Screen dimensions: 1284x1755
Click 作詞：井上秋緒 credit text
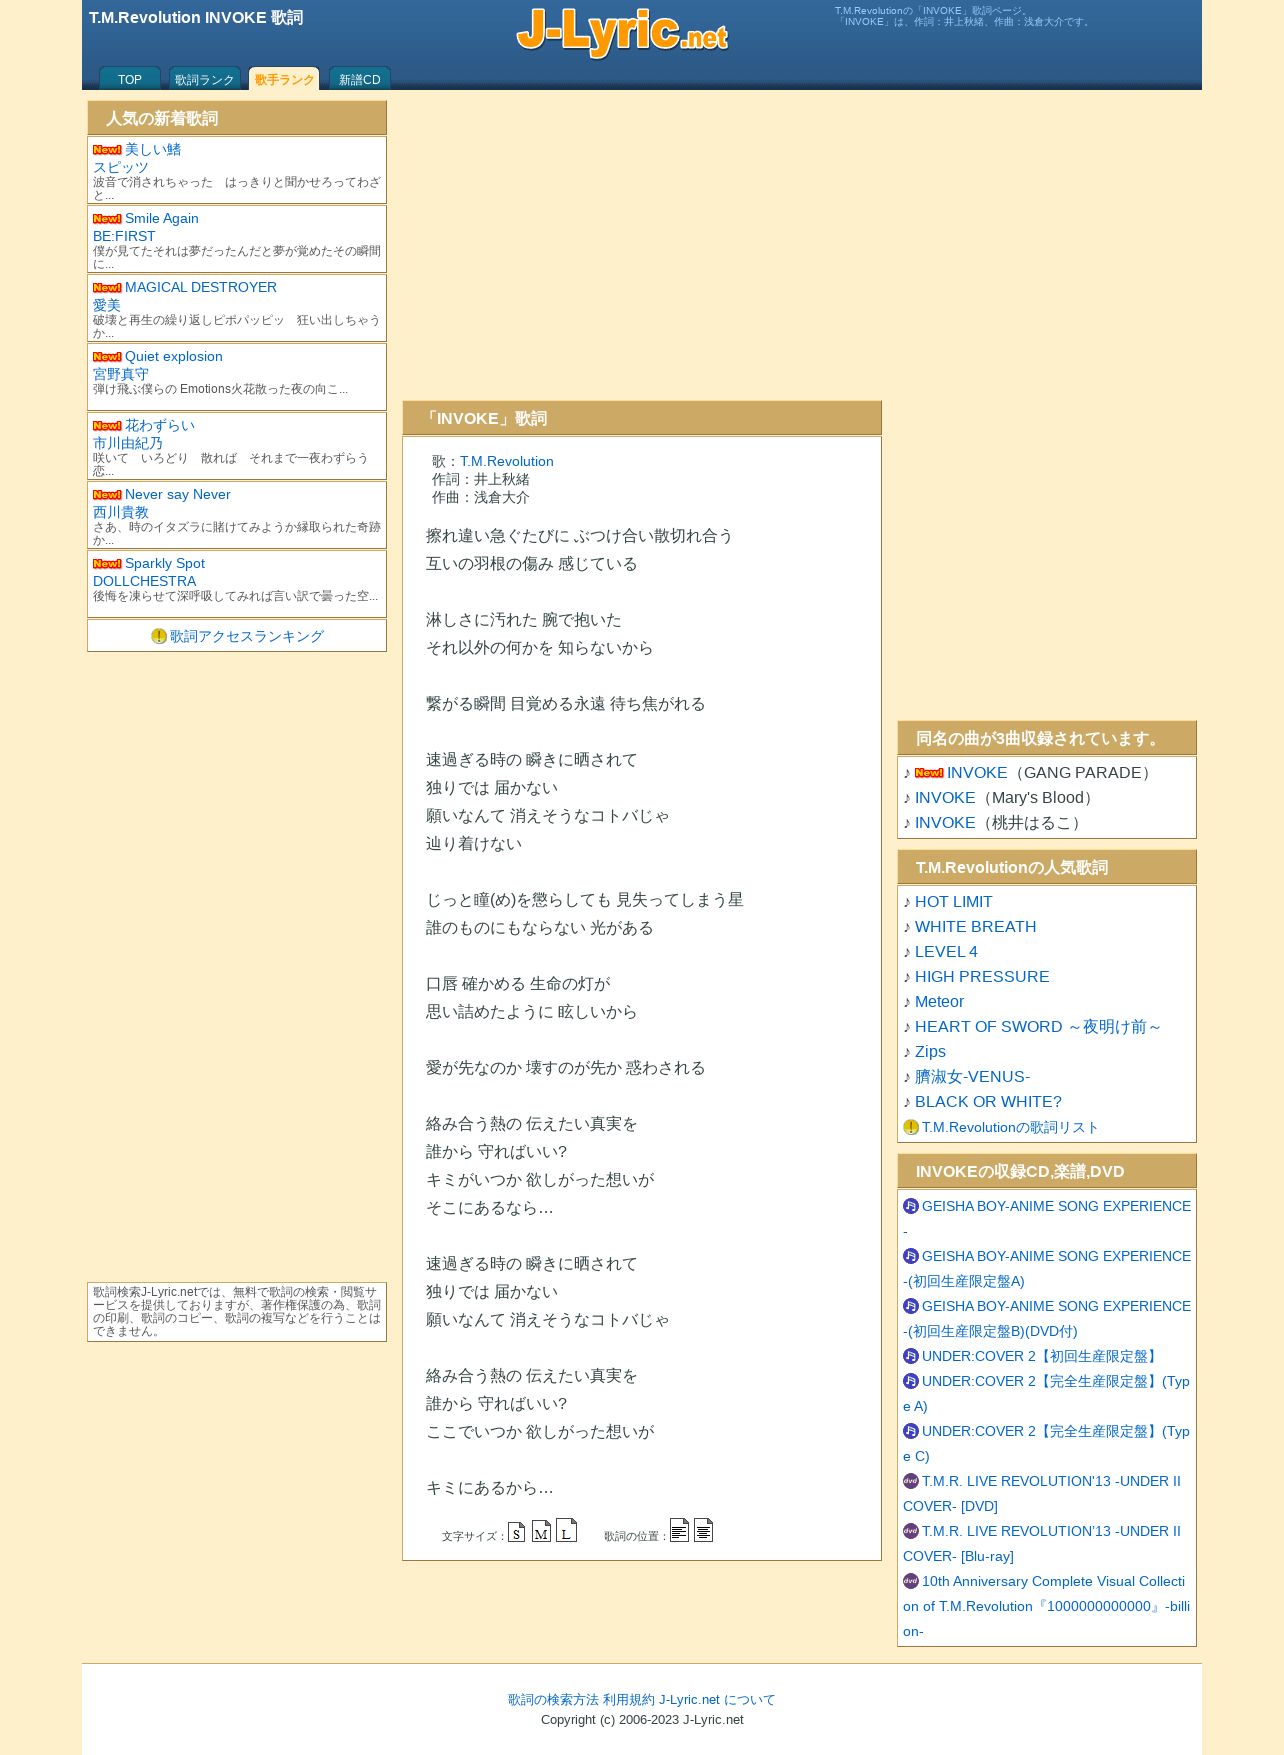(x=481, y=479)
